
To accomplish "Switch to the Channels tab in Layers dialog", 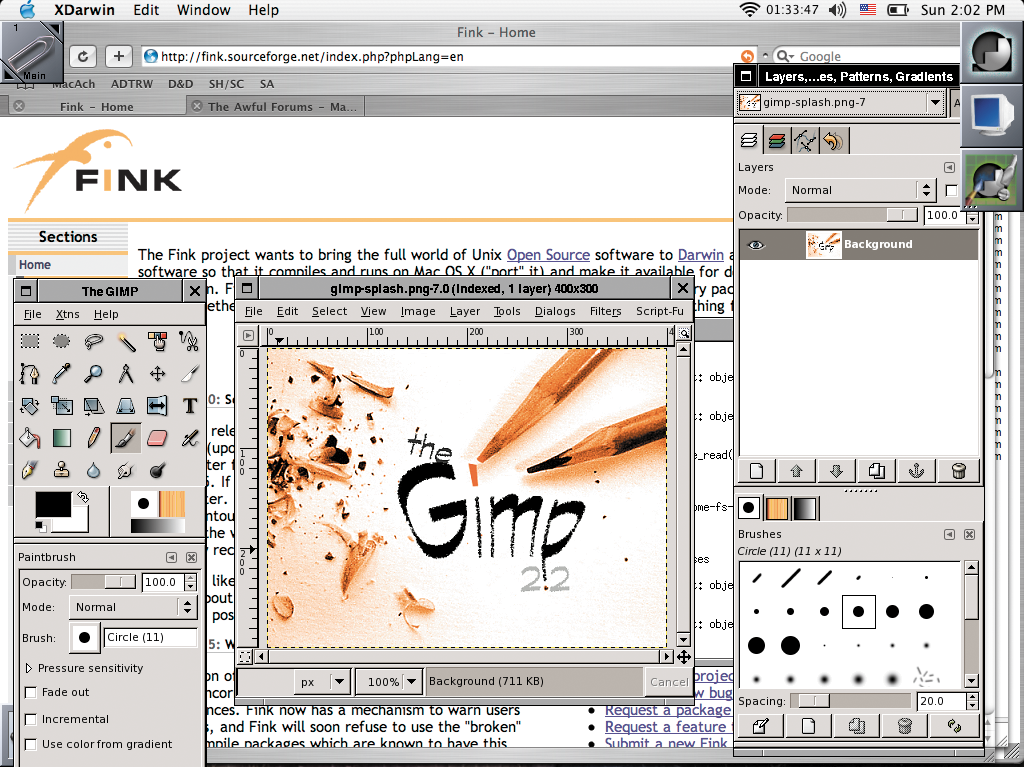I will pos(776,140).
